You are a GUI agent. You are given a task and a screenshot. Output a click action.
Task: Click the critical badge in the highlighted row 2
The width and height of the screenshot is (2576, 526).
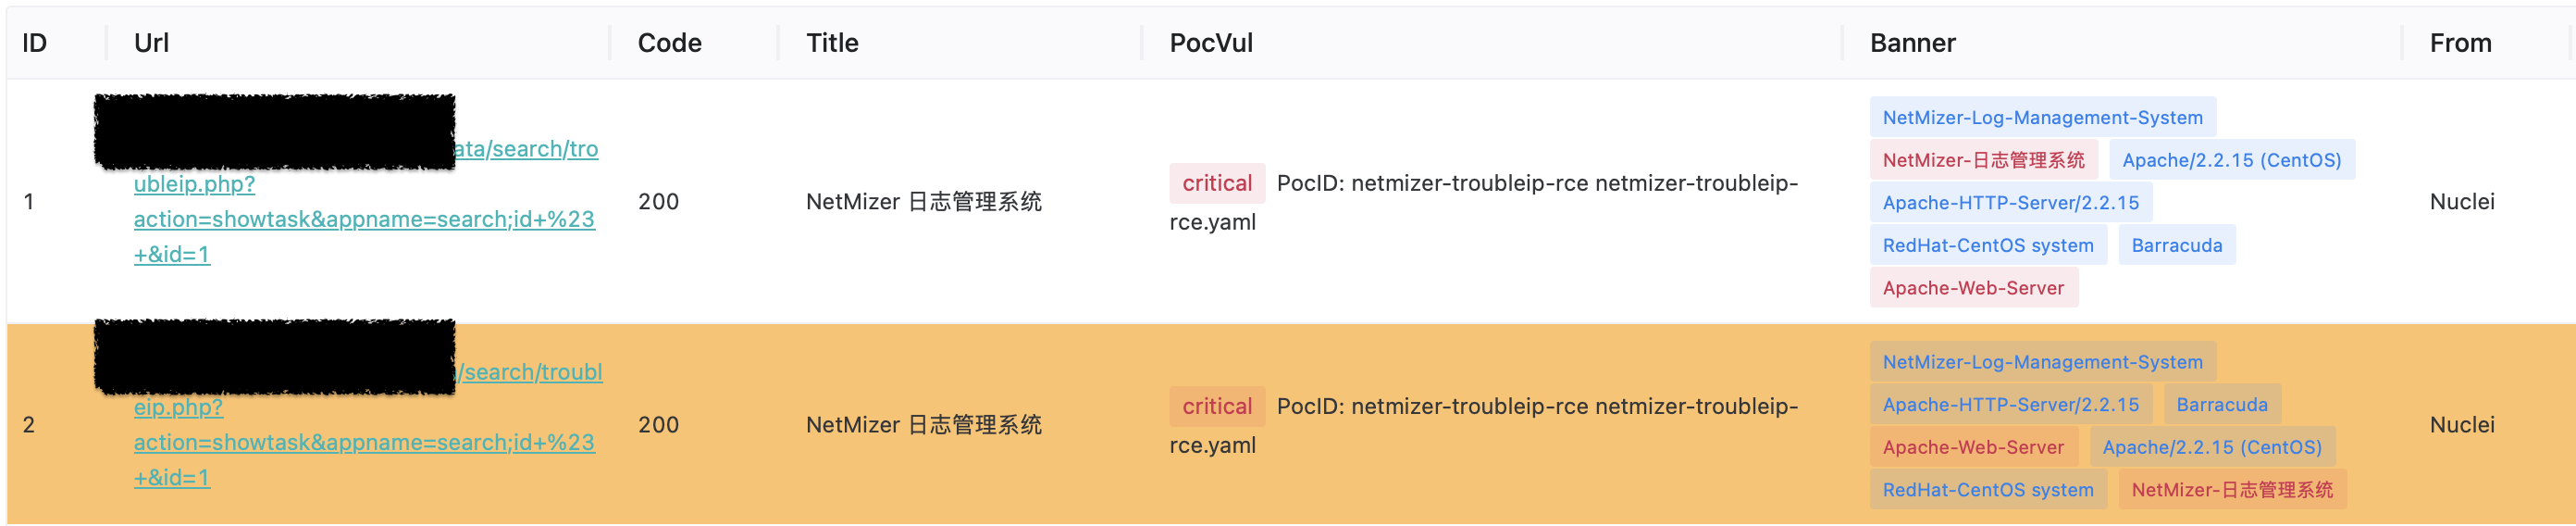coord(1216,406)
